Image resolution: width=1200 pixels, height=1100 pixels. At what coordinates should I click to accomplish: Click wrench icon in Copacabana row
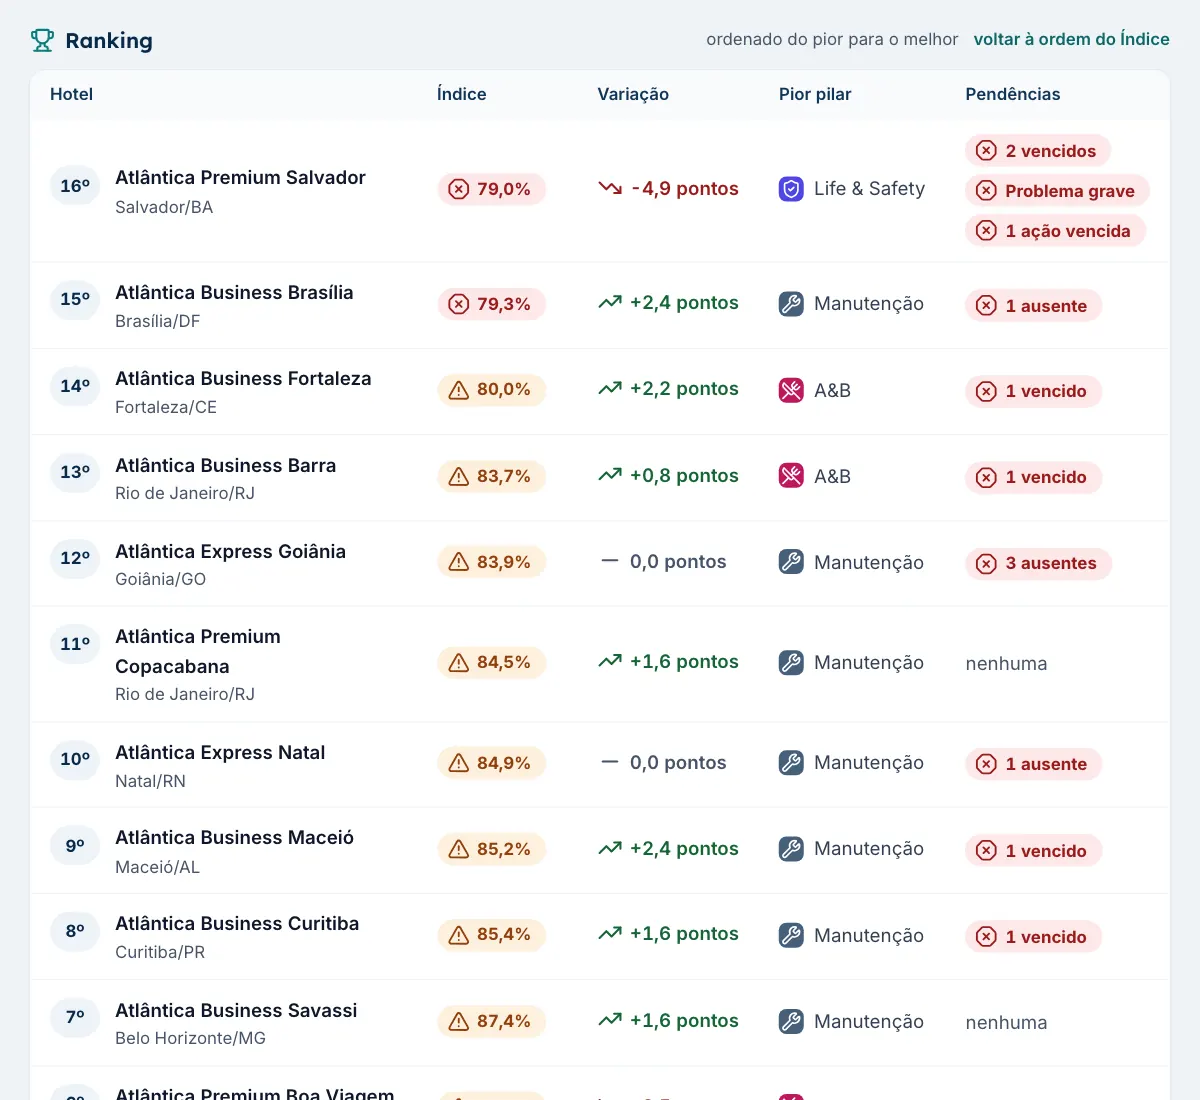(x=791, y=662)
